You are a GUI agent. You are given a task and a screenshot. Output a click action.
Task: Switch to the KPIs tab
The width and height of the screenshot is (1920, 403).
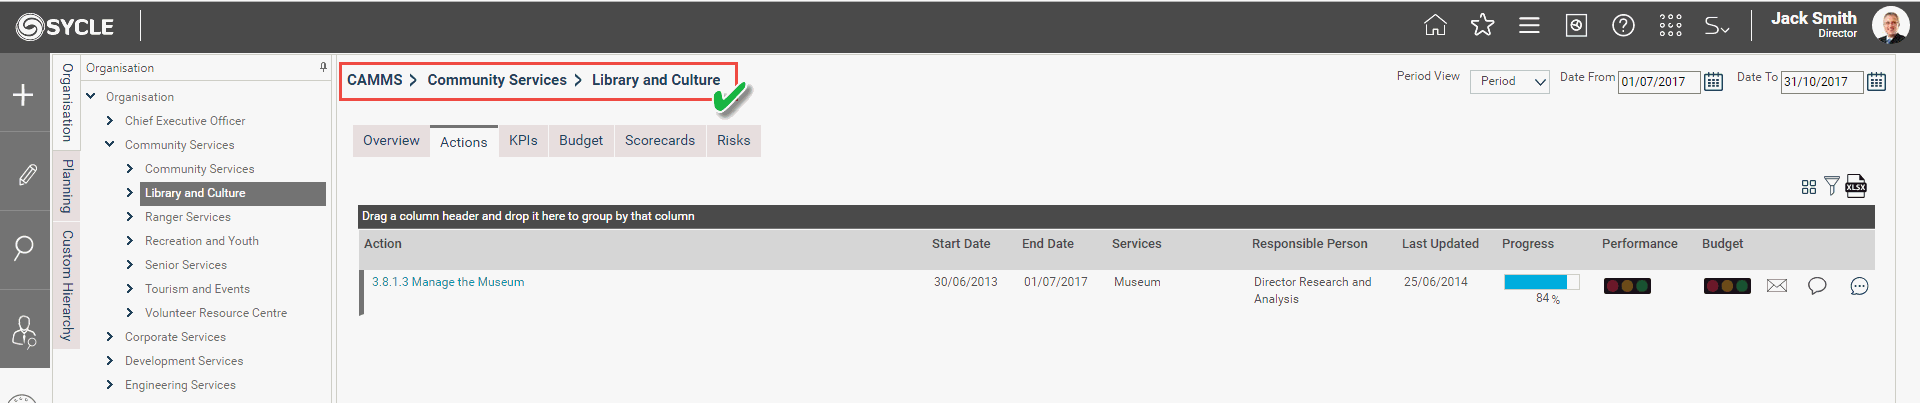[523, 141]
